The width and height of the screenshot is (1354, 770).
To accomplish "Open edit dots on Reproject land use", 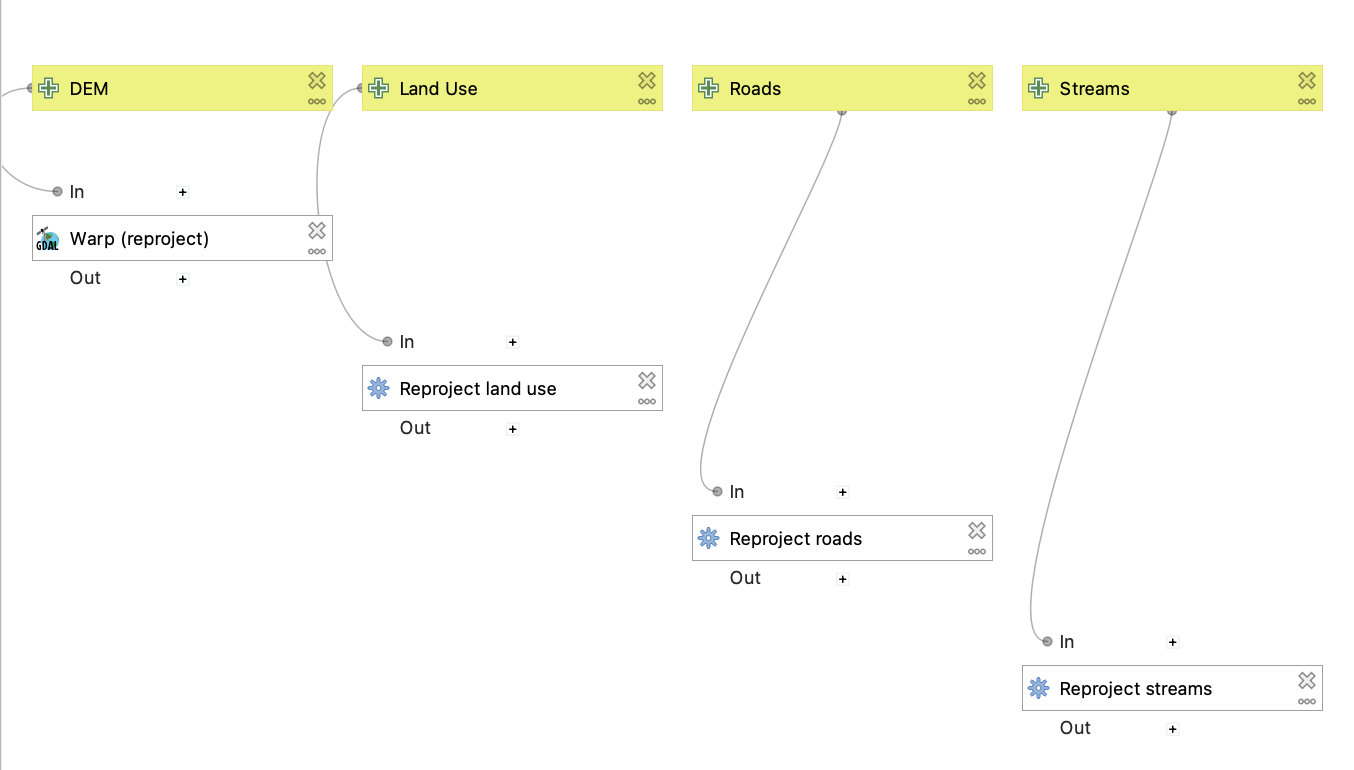I will [647, 401].
